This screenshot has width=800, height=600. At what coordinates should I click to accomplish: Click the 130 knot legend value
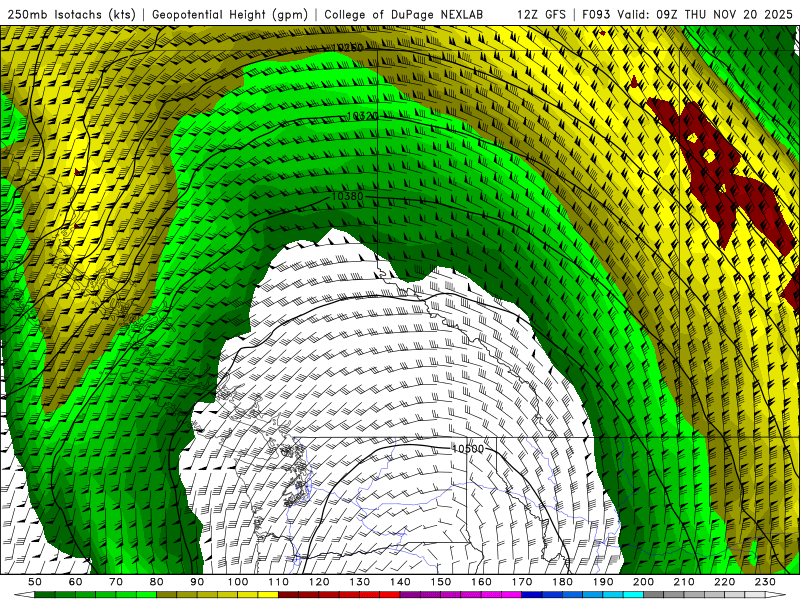click(360, 582)
